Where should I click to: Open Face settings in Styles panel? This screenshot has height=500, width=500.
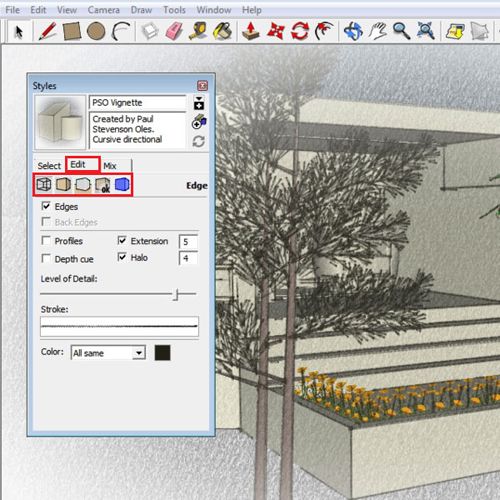pos(63,184)
